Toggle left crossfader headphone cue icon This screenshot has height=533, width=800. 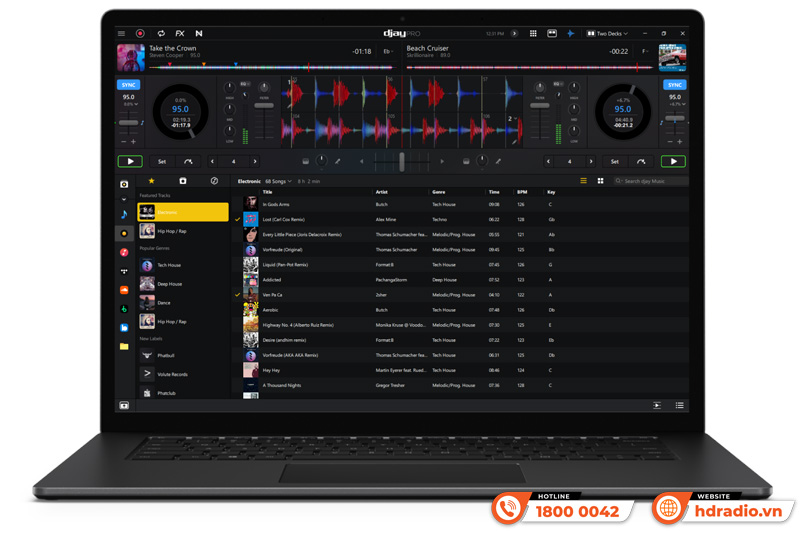pyautogui.click(x=306, y=162)
